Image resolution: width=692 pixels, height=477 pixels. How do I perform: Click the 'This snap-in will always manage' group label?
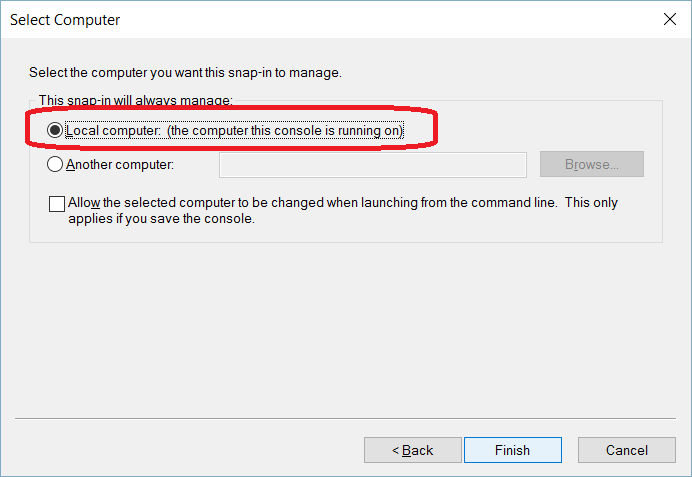click(x=135, y=100)
